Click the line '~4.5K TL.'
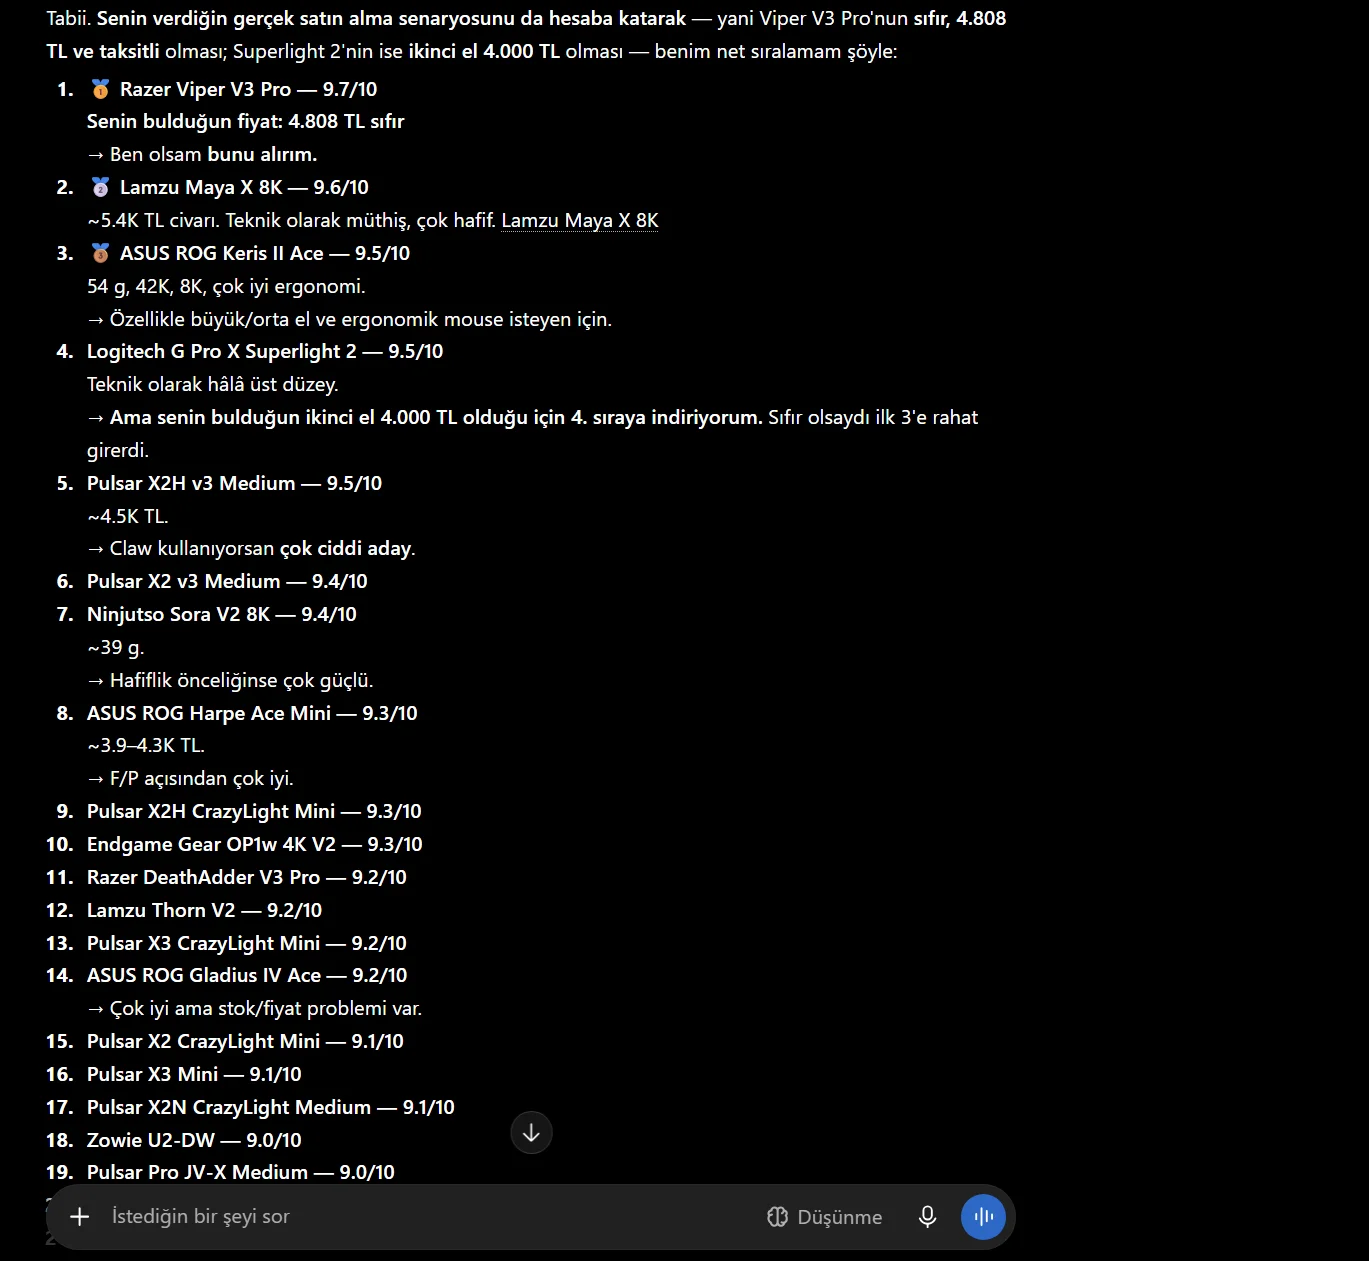This screenshot has height=1261, width=1369. pyautogui.click(x=128, y=516)
